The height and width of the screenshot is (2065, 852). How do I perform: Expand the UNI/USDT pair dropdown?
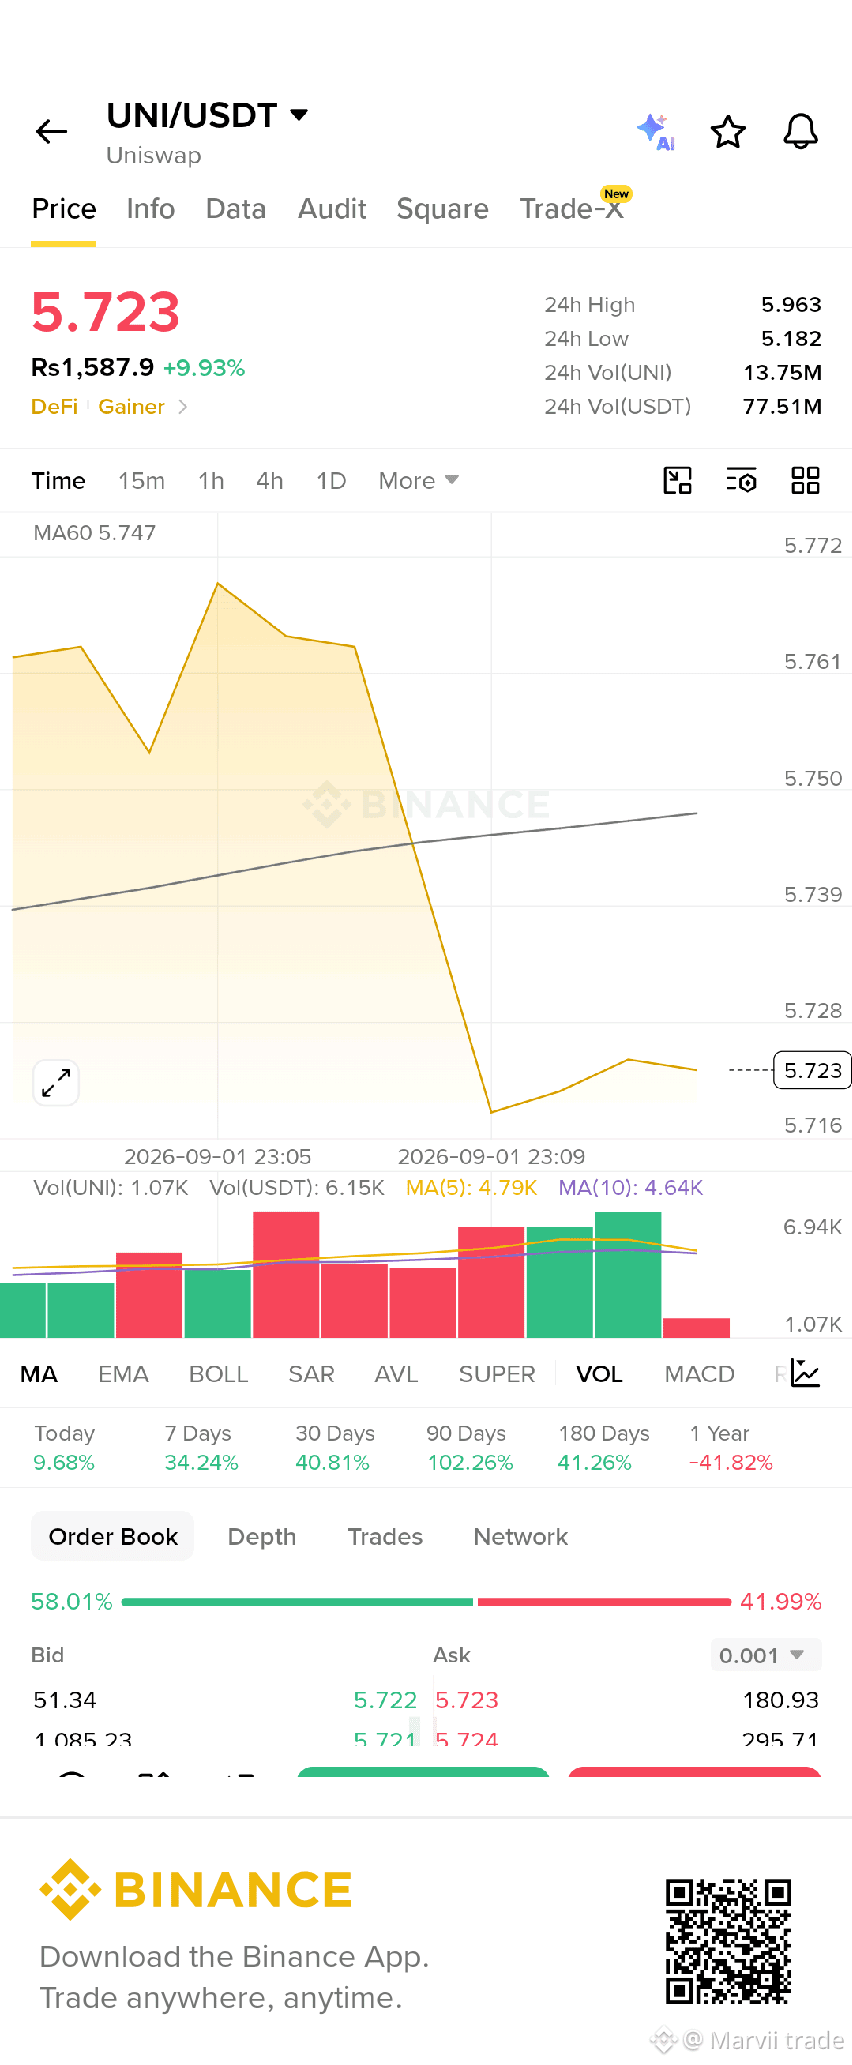tap(298, 114)
